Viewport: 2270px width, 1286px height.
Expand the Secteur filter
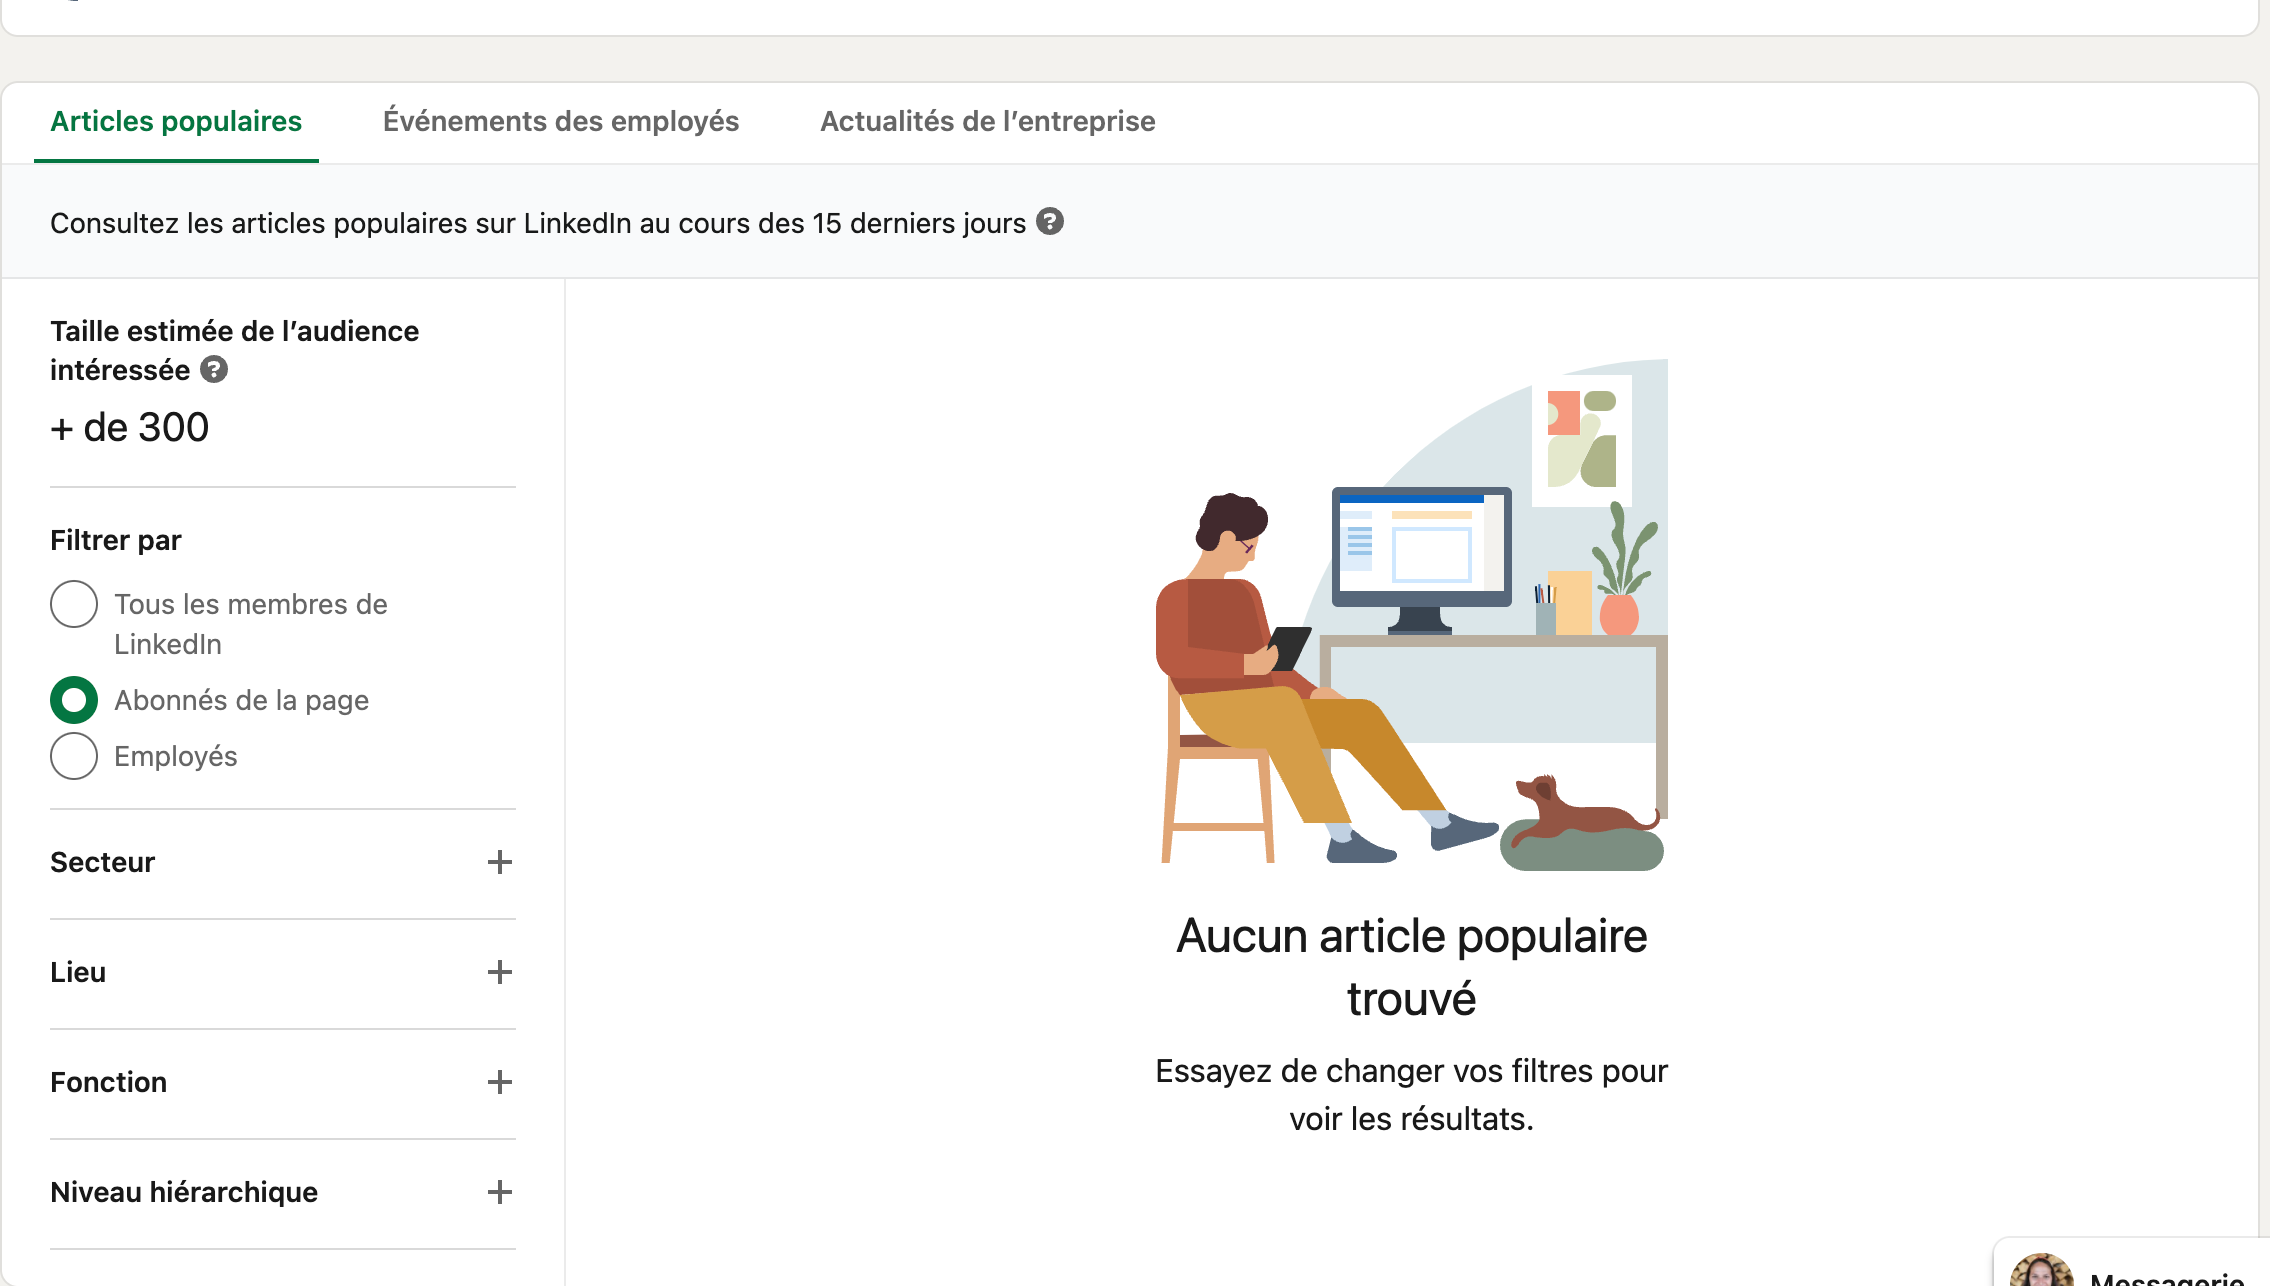[499, 862]
